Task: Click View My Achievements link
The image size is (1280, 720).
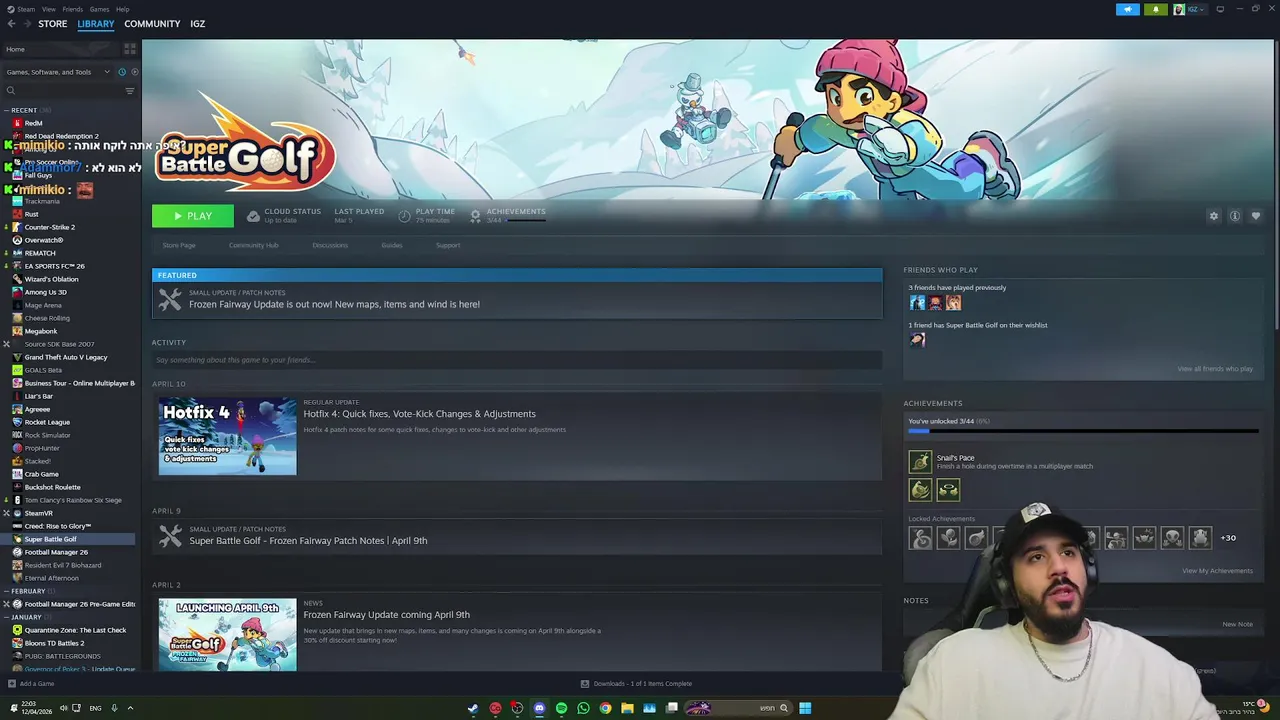Action: click(1217, 571)
